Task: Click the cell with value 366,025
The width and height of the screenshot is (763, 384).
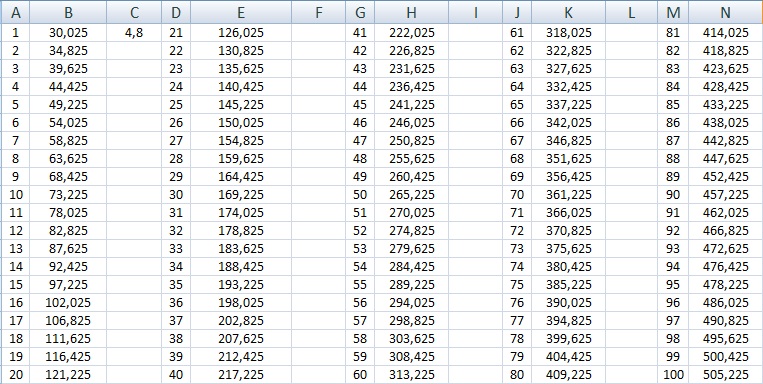Action: tap(568, 213)
